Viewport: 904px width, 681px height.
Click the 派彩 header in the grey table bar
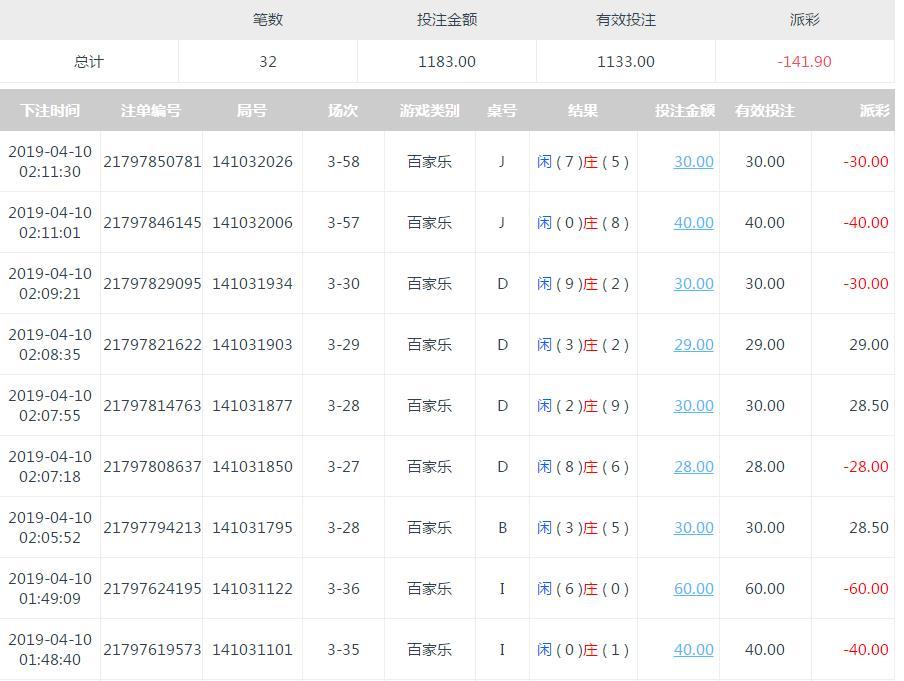[x=875, y=110]
